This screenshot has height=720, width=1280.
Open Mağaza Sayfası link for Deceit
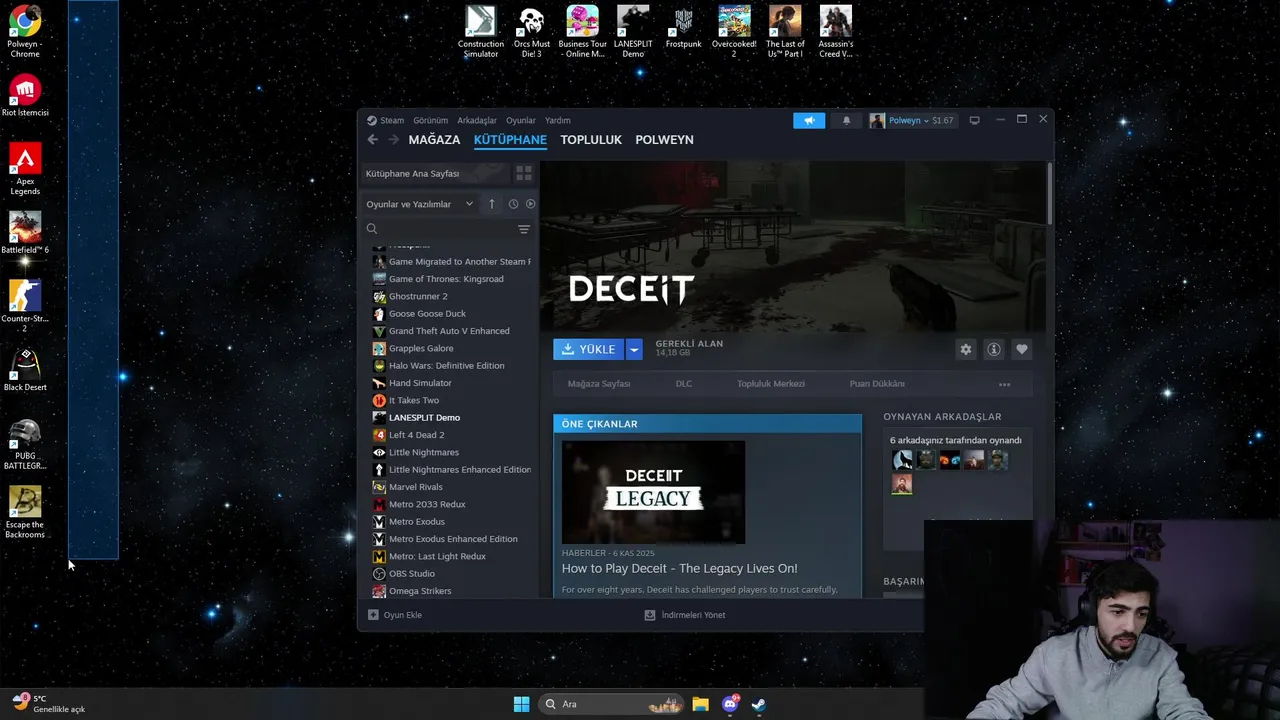click(x=599, y=384)
